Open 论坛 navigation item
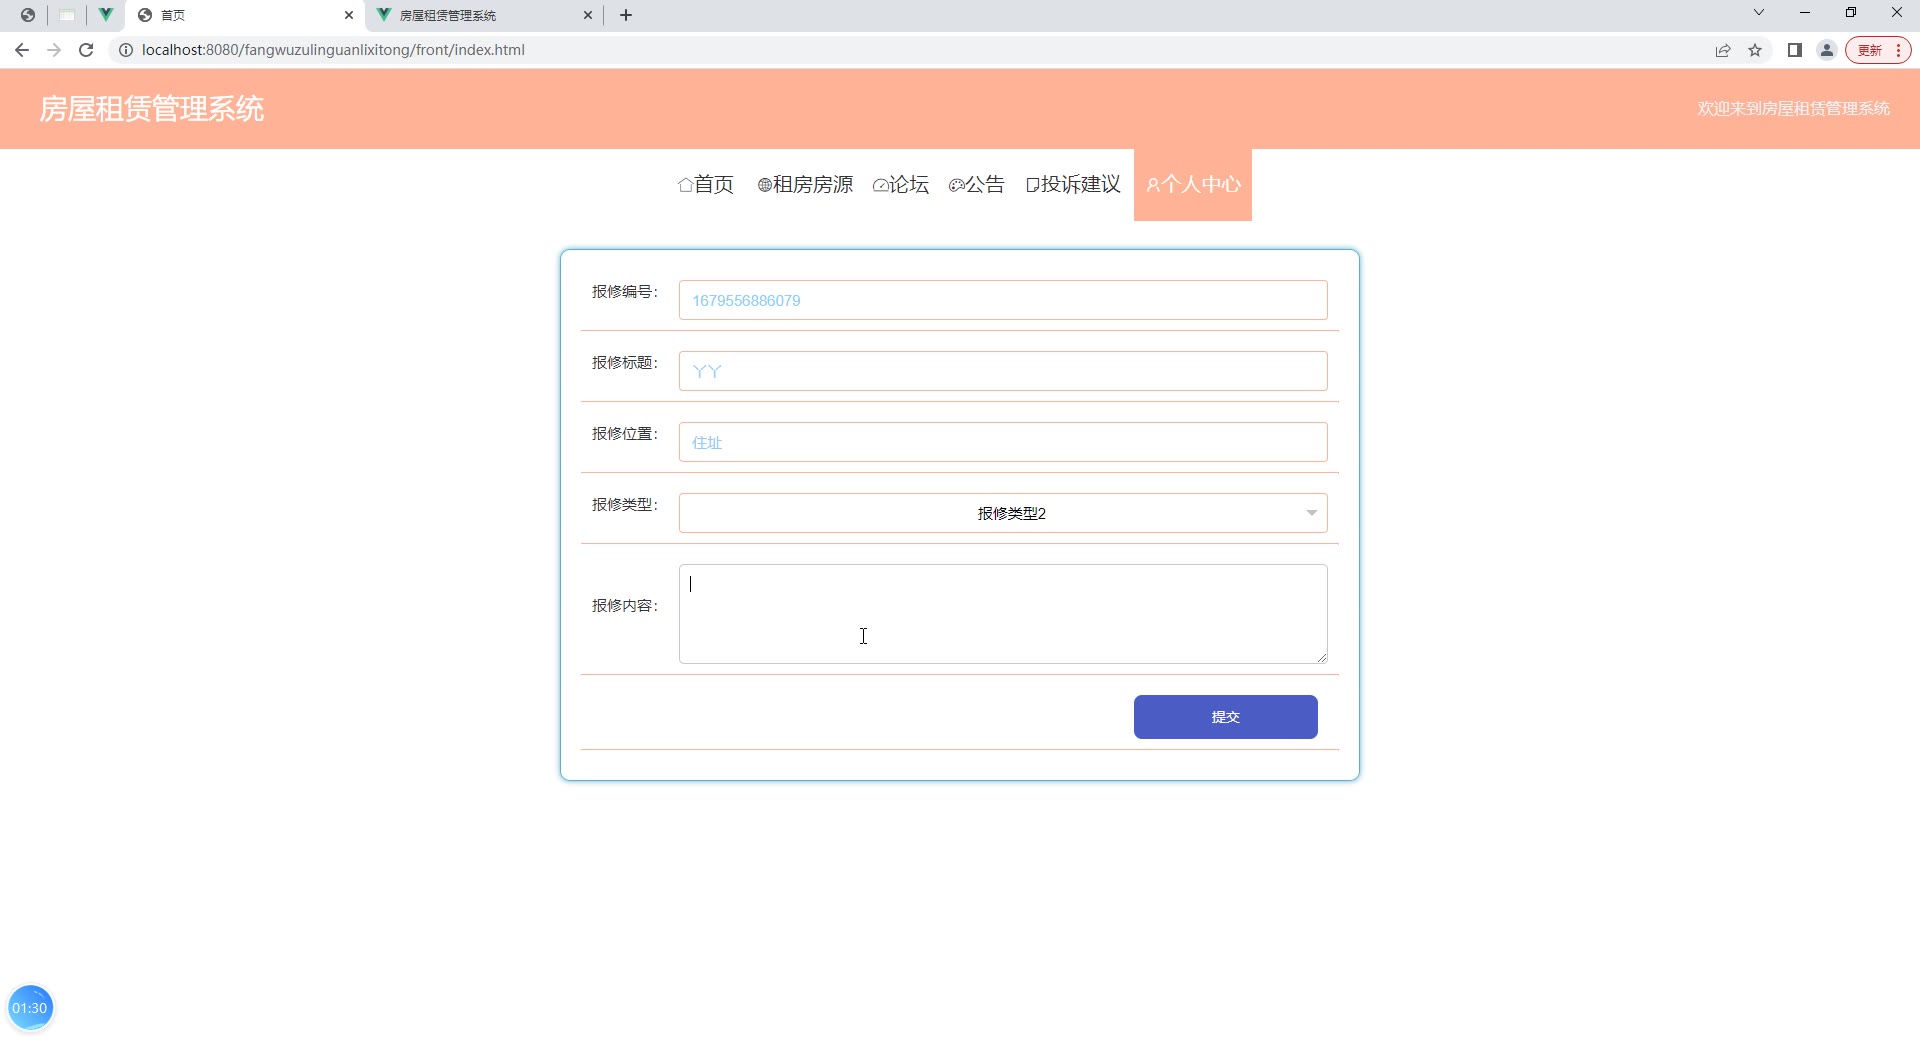Image resolution: width=1920 pixels, height=1038 pixels. [901, 184]
